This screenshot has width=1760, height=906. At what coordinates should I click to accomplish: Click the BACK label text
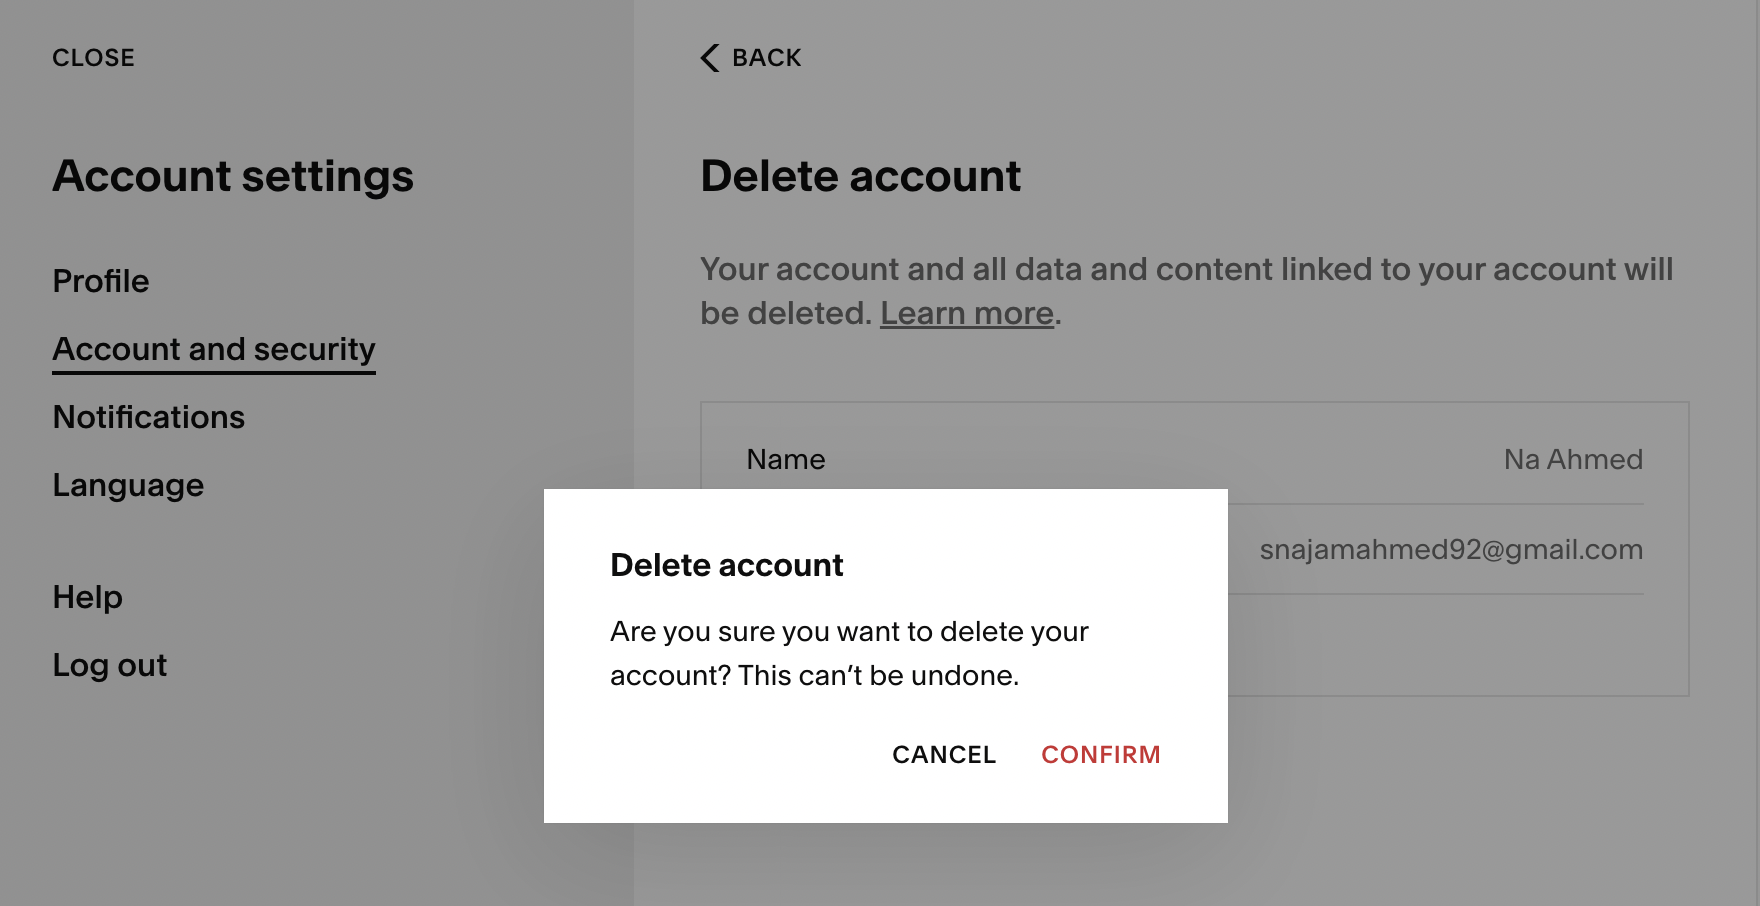[x=766, y=58]
